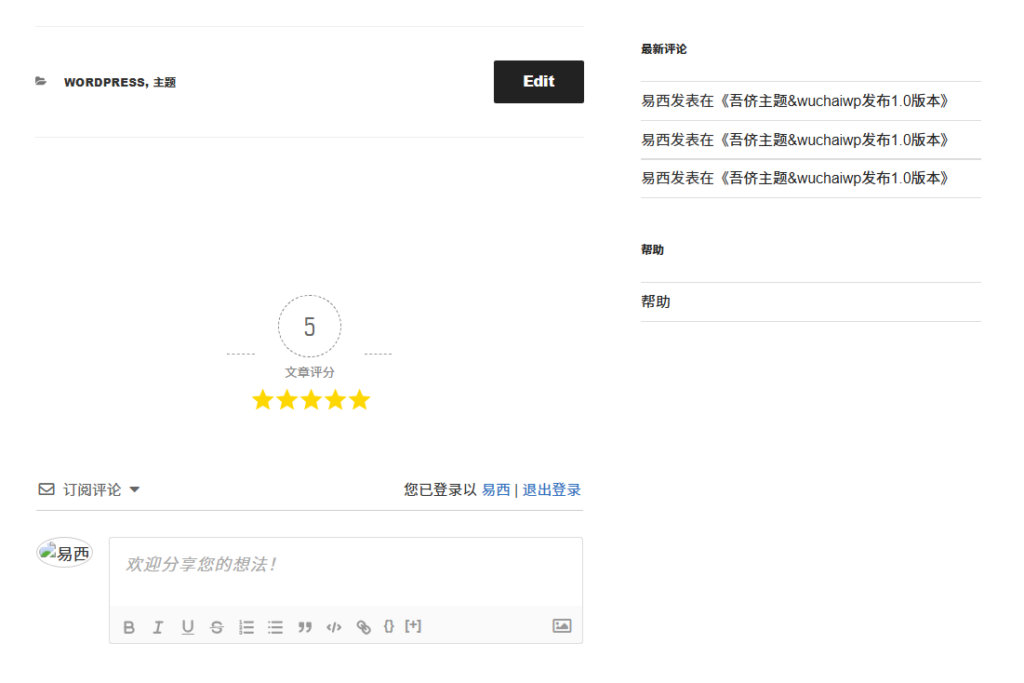Rate the article with the second star
The width and height of the screenshot is (1024, 683).
287,400
